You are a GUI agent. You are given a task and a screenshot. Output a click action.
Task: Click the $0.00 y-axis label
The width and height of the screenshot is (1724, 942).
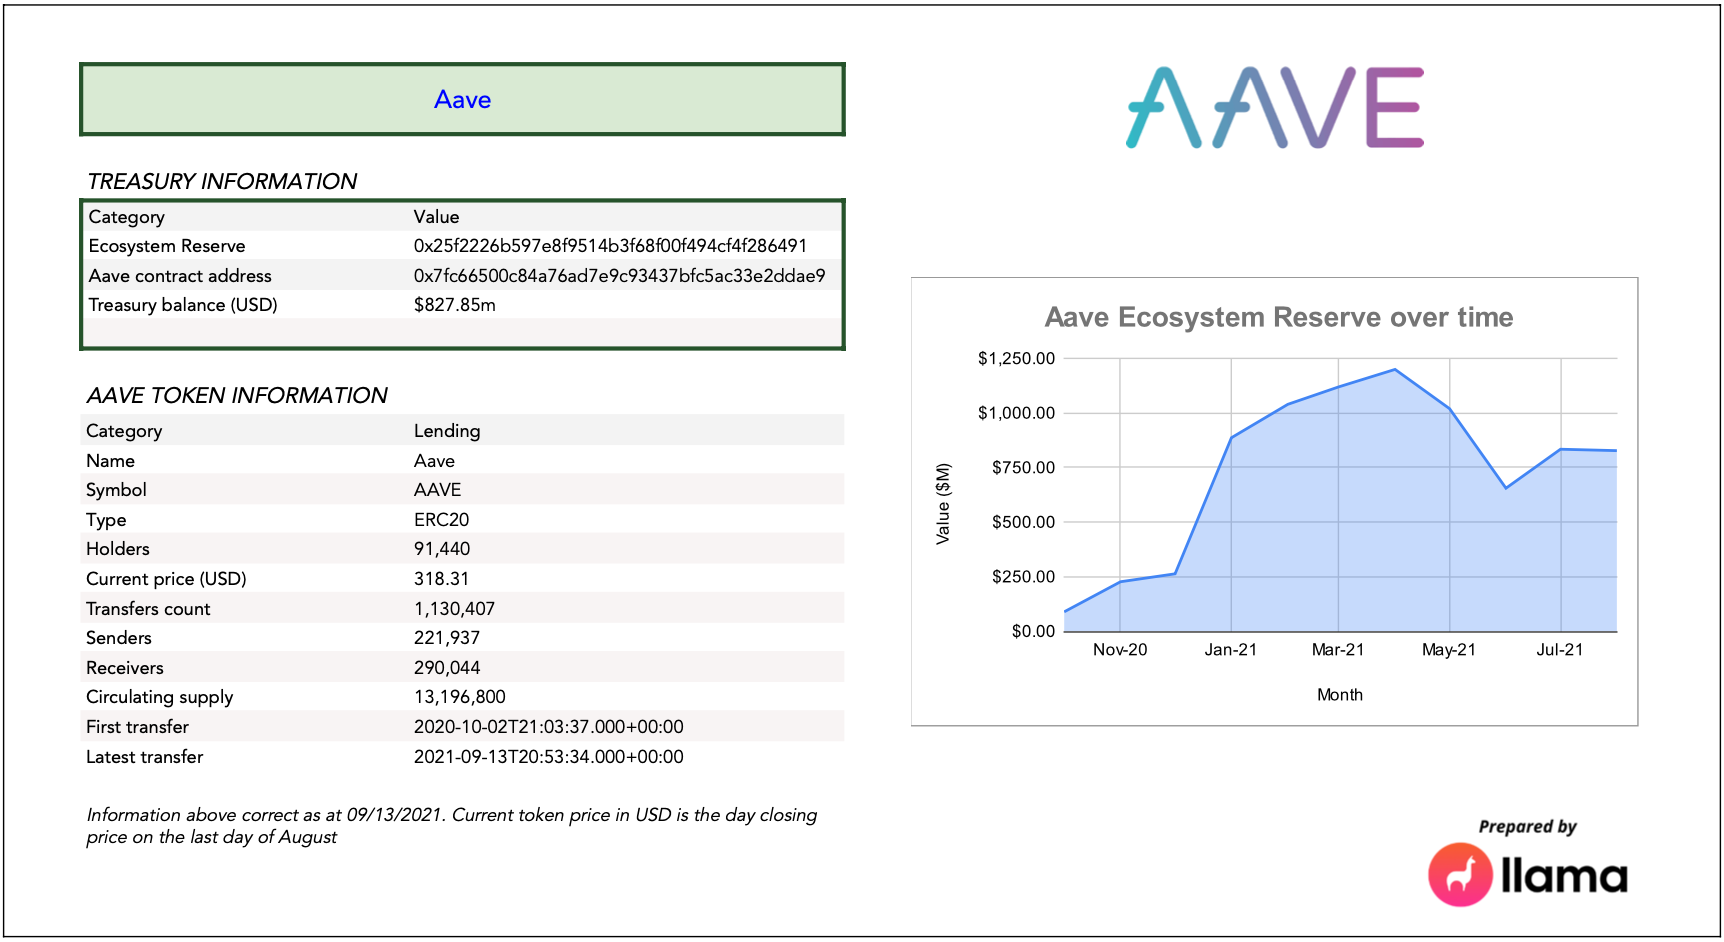coord(1033,631)
